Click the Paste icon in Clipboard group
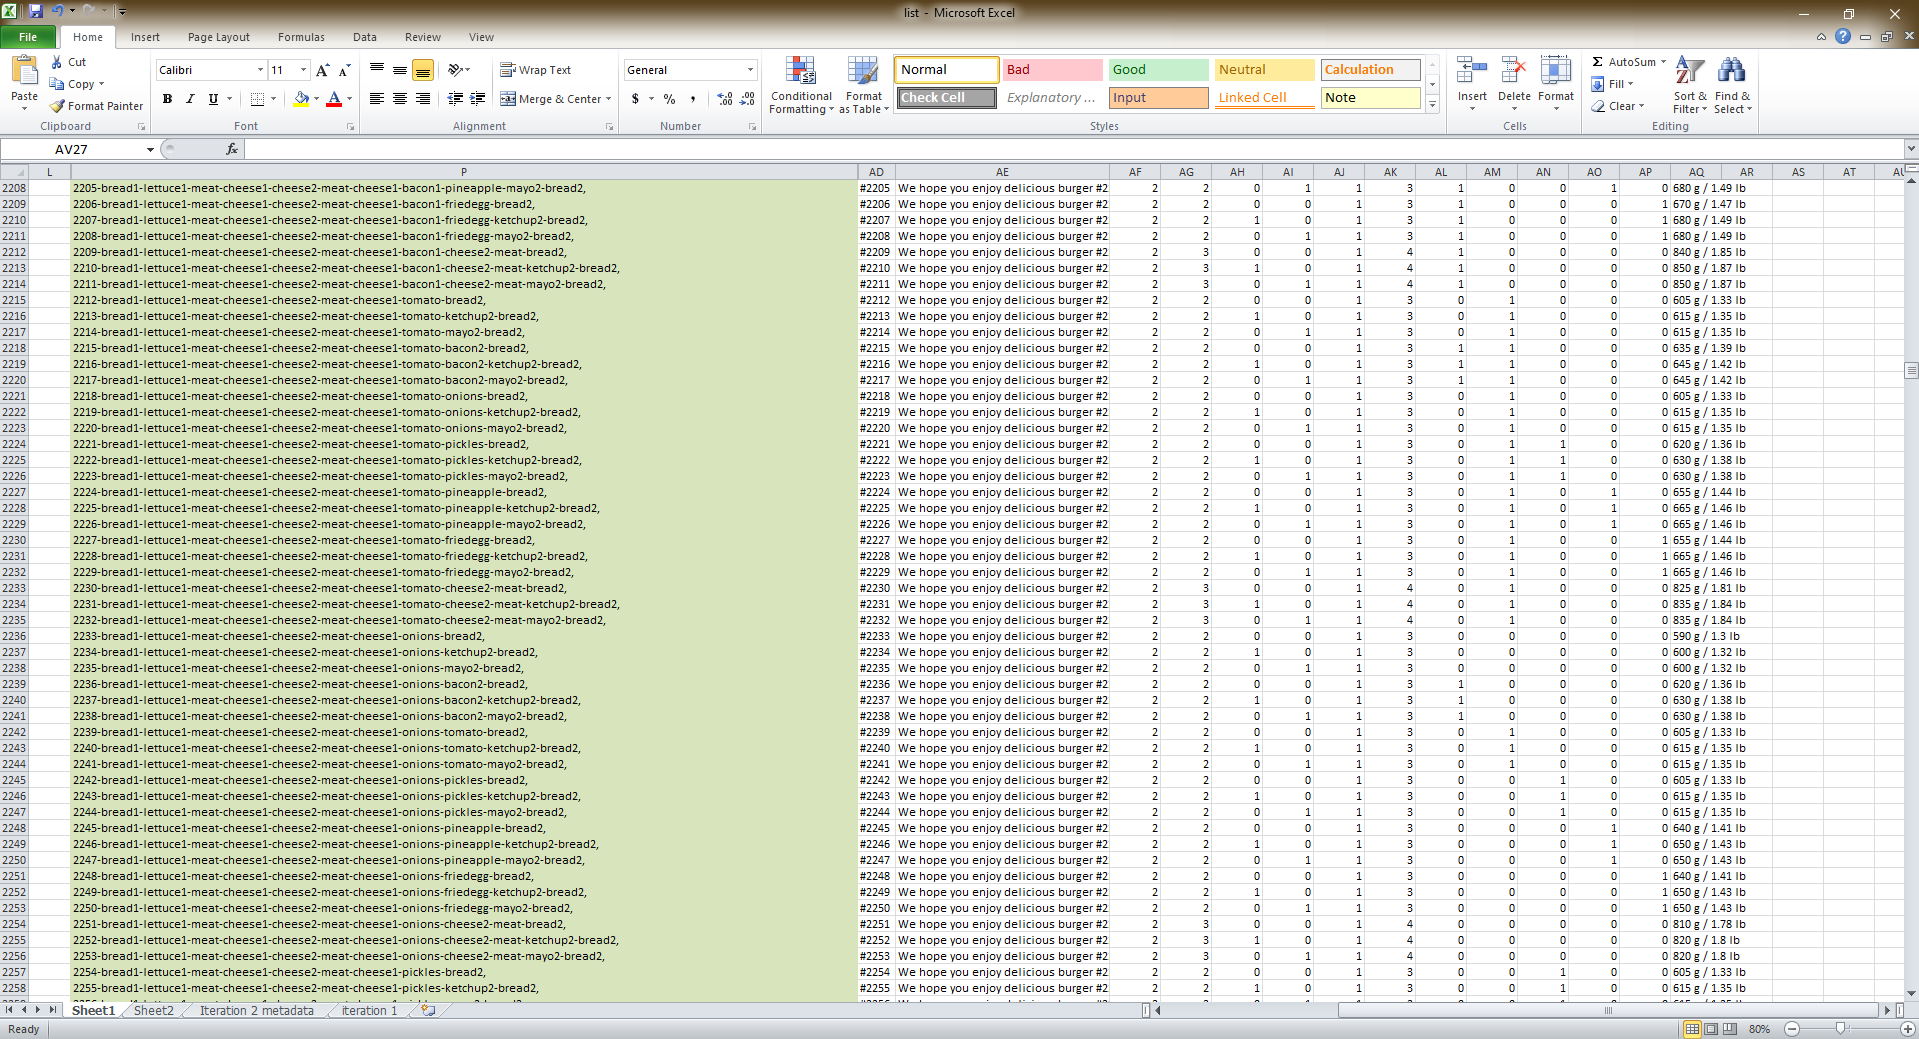 tap(24, 72)
